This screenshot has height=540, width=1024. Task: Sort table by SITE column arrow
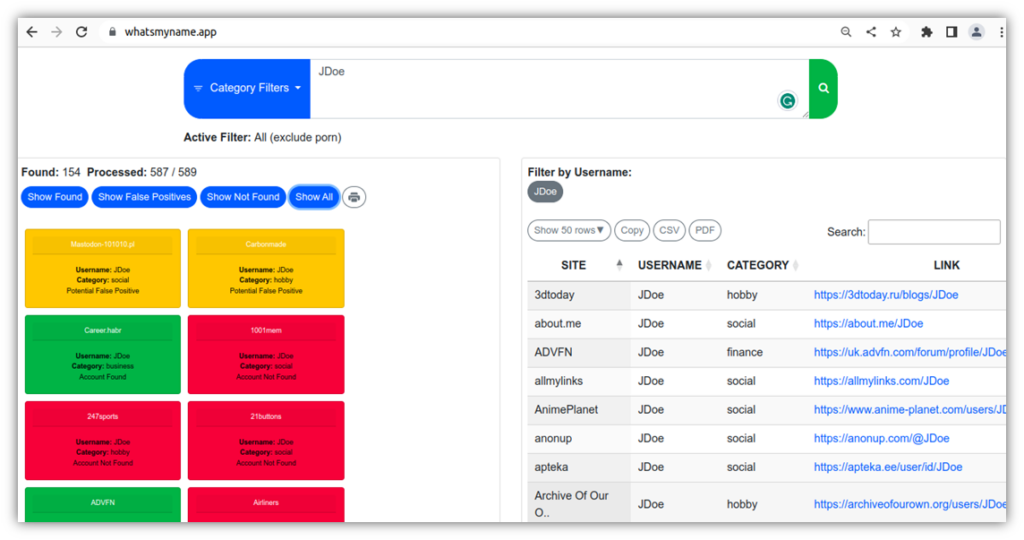click(x=619, y=264)
